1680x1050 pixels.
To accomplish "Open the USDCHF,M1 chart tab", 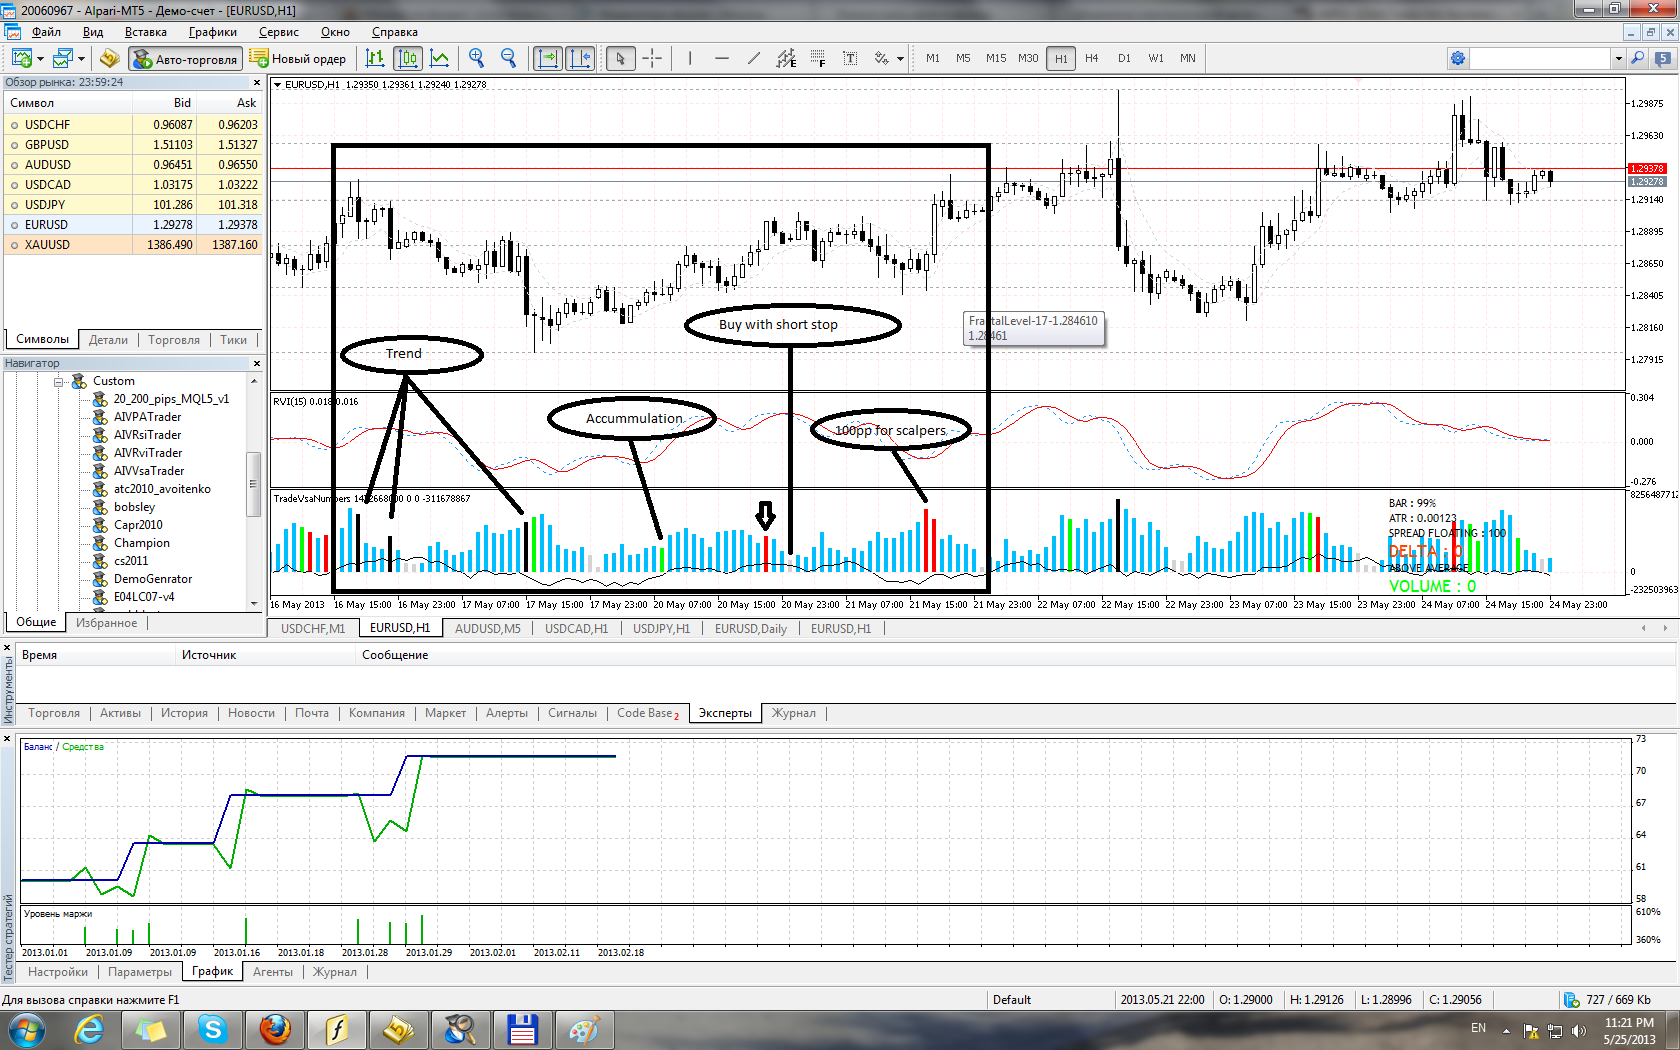I will tap(312, 629).
